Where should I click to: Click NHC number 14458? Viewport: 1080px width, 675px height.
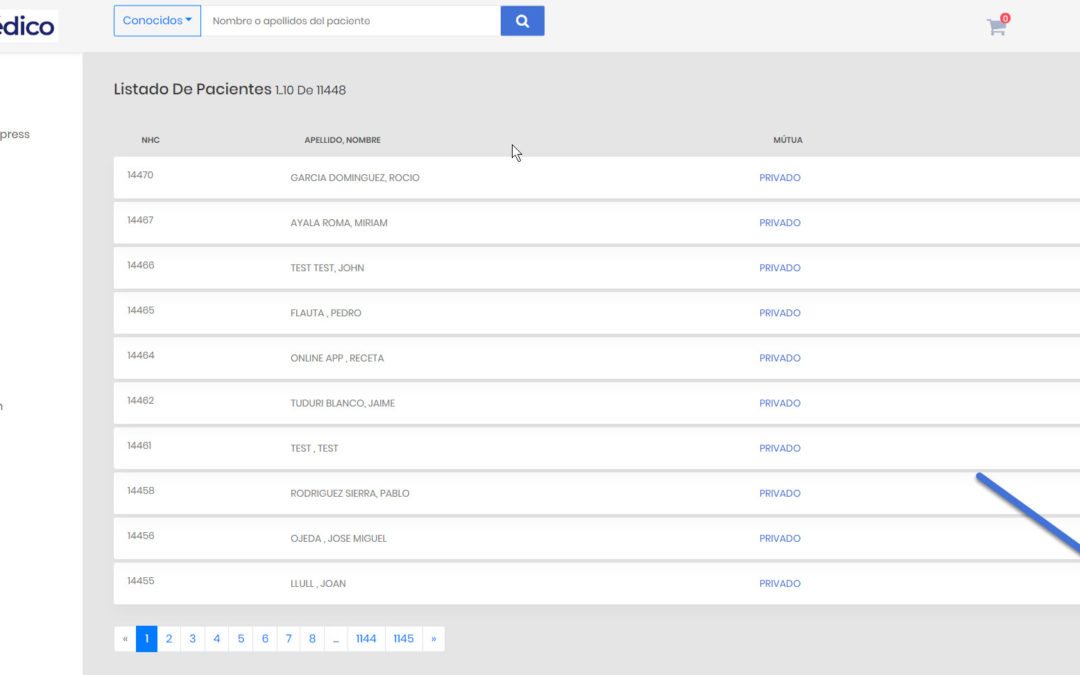coord(141,490)
